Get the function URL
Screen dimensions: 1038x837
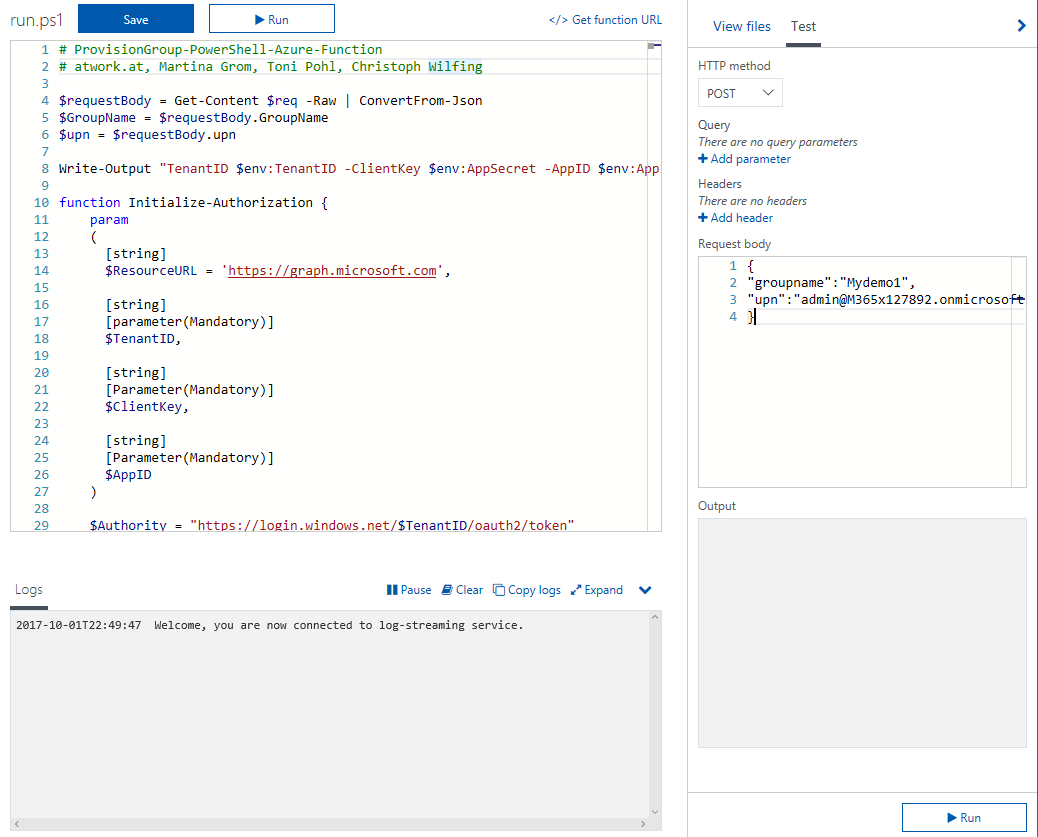(x=605, y=20)
